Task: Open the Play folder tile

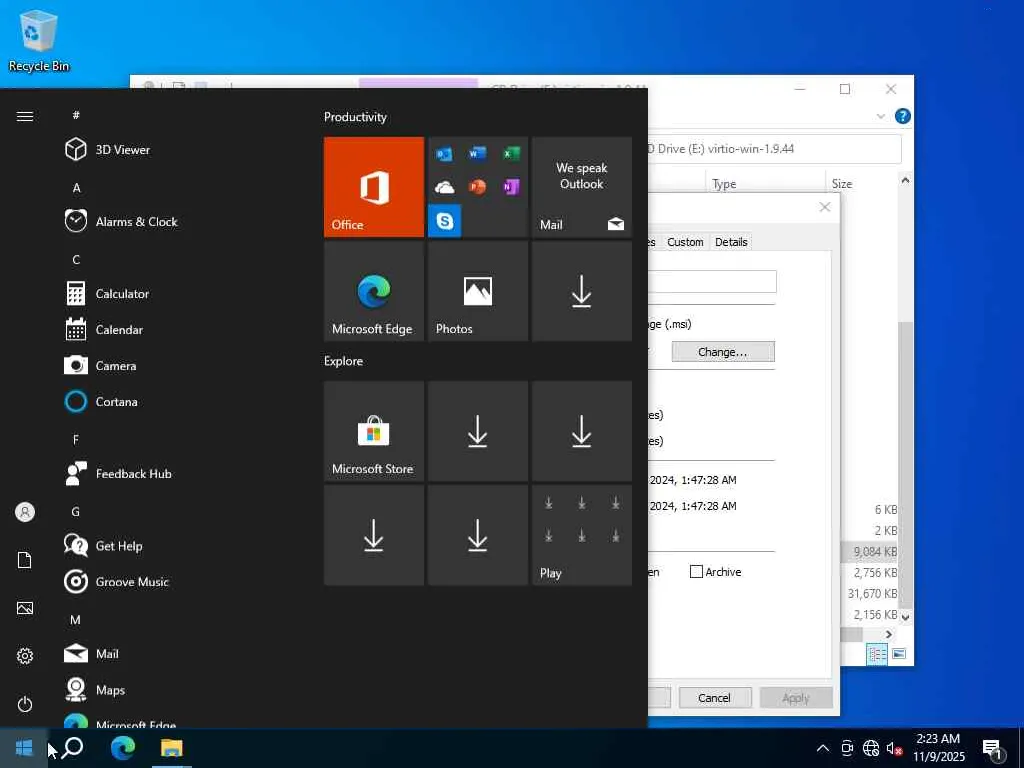Action: tap(581, 536)
